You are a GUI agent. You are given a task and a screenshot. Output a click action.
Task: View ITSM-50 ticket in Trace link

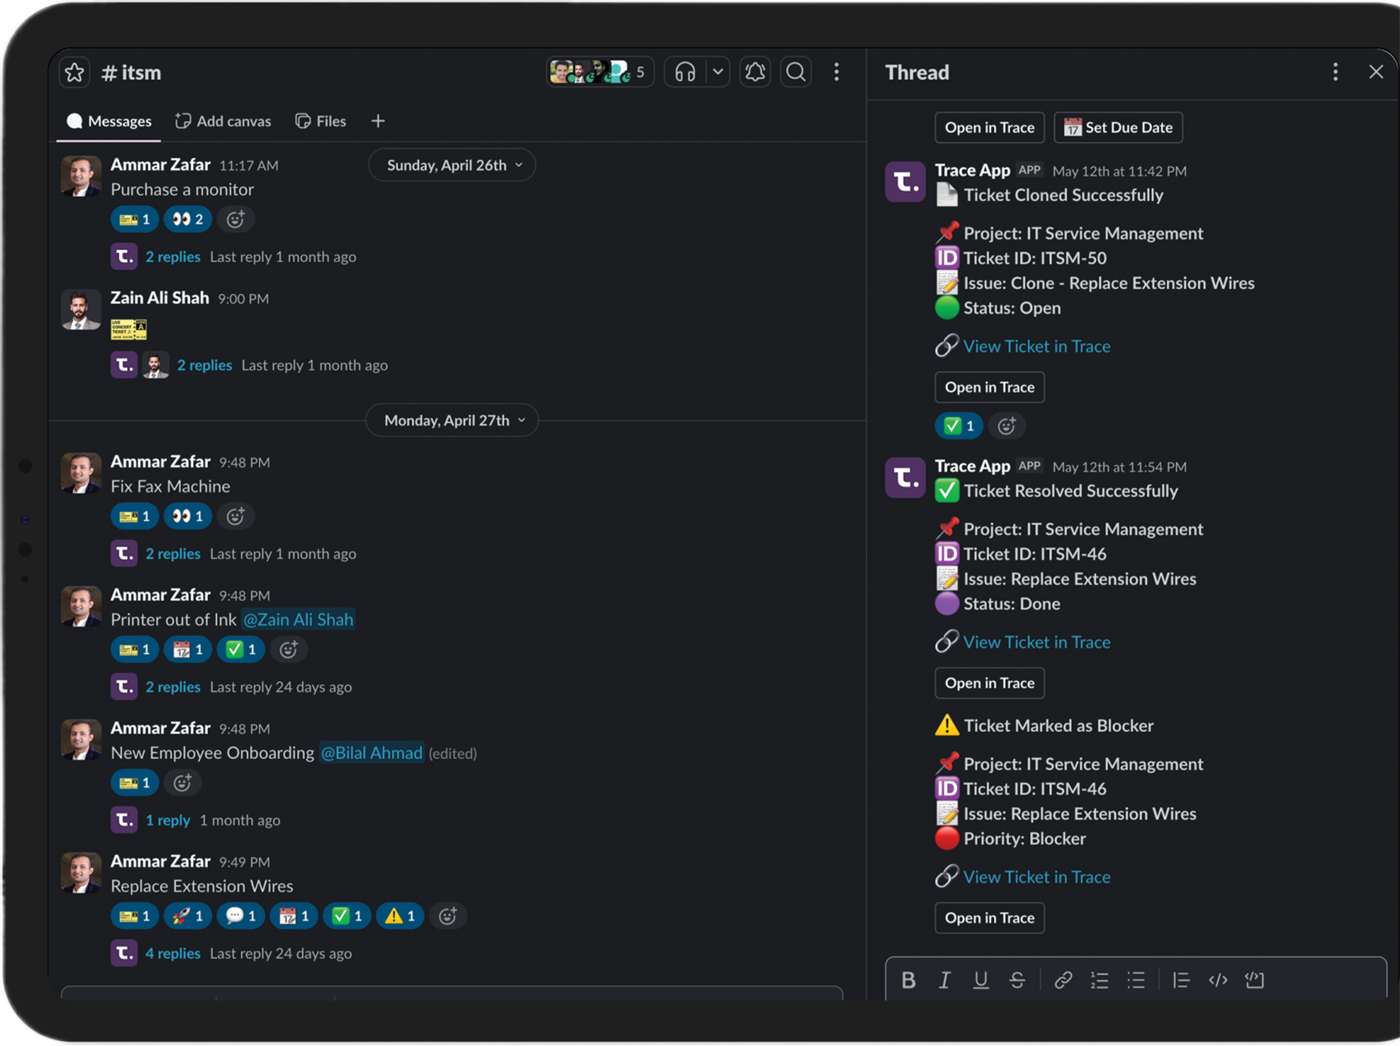point(1036,346)
